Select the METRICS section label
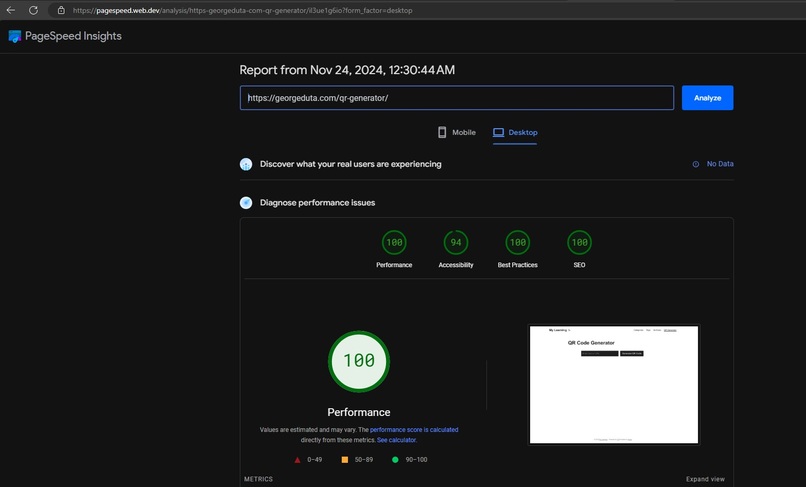This screenshot has height=487, width=806. (259, 479)
